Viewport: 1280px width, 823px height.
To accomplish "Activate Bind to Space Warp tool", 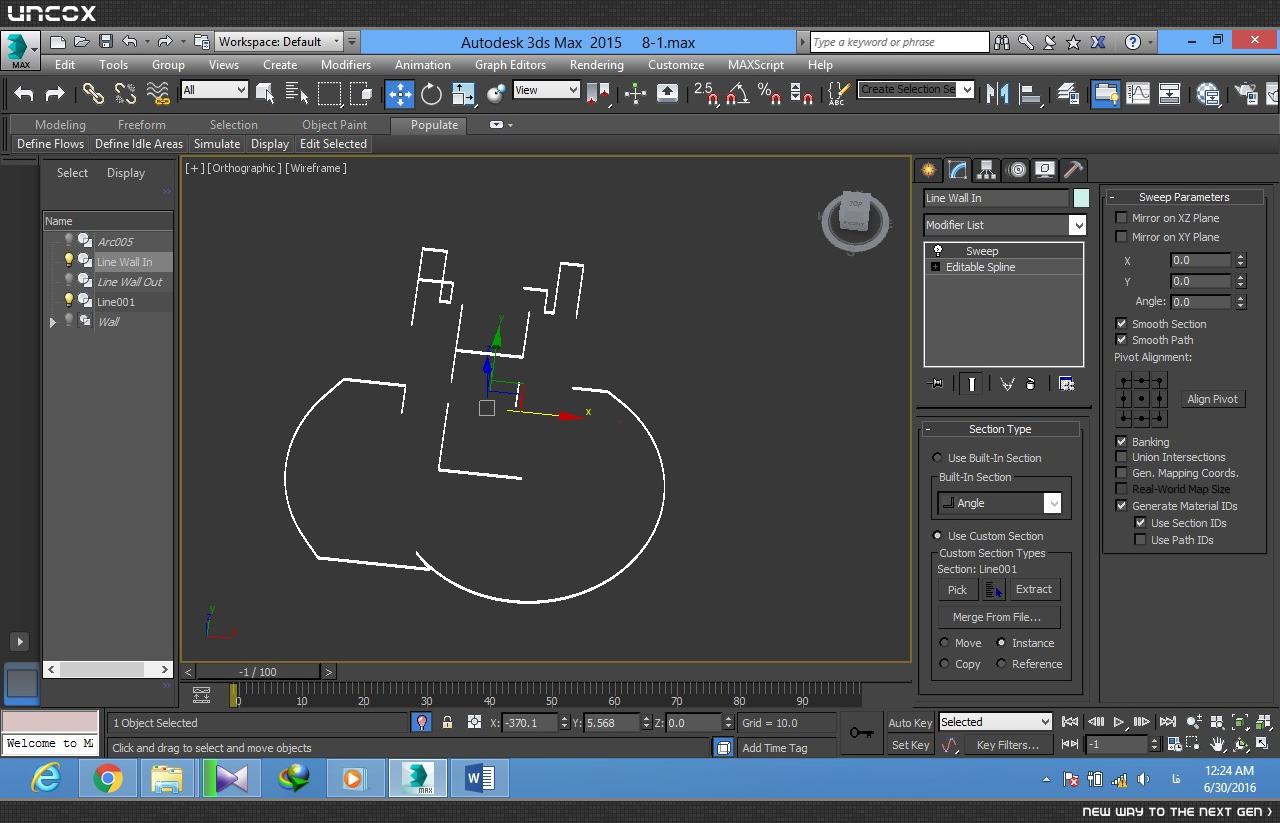I will point(158,93).
